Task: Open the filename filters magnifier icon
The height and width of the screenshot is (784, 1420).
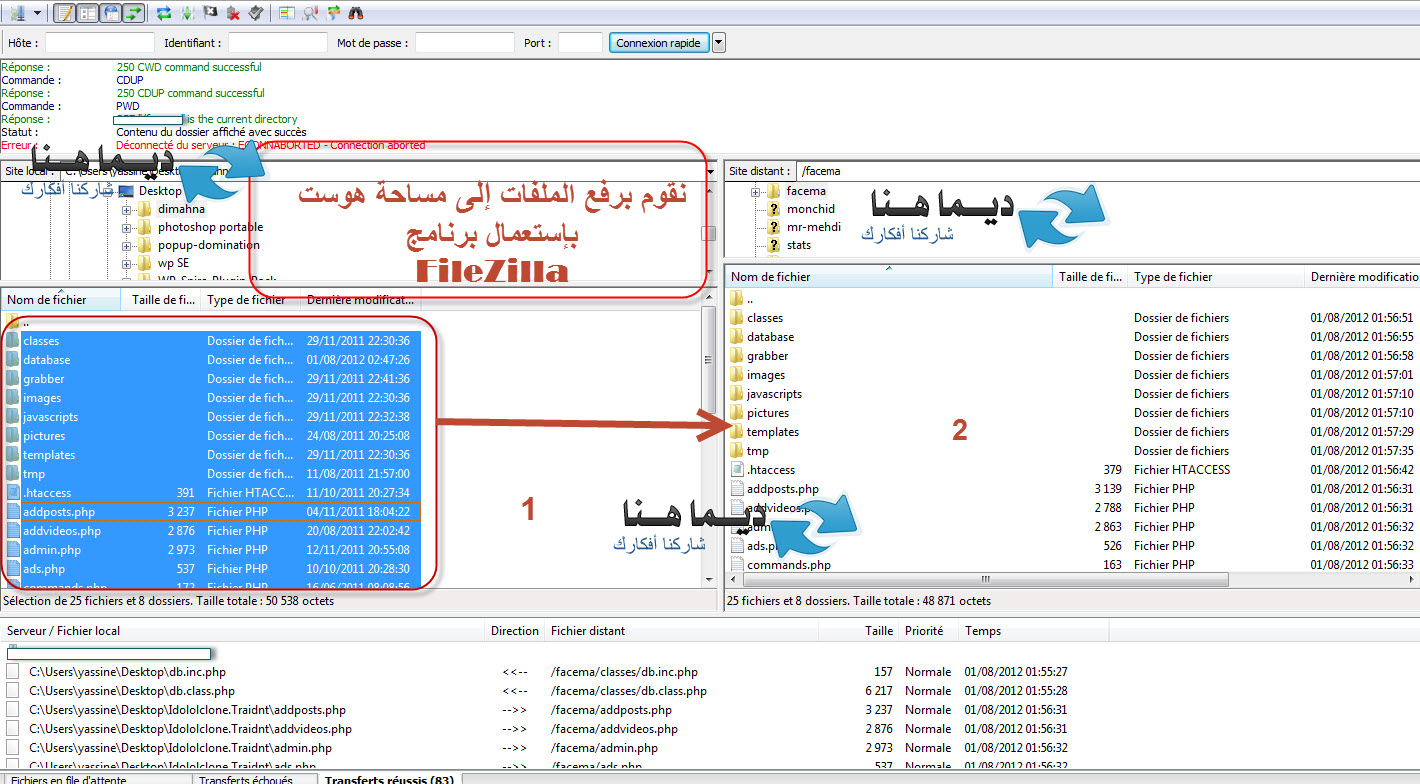Action: (310, 12)
